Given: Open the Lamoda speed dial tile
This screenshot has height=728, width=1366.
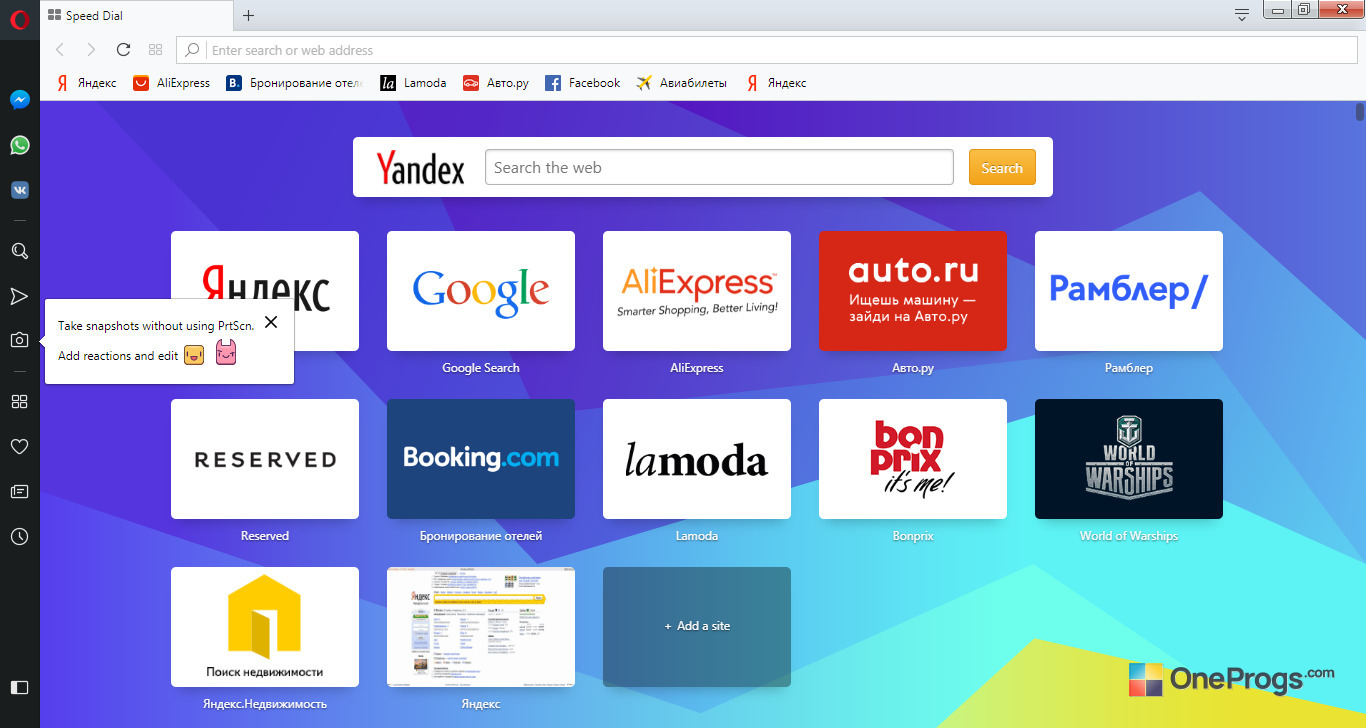Looking at the screenshot, I should [x=697, y=459].
